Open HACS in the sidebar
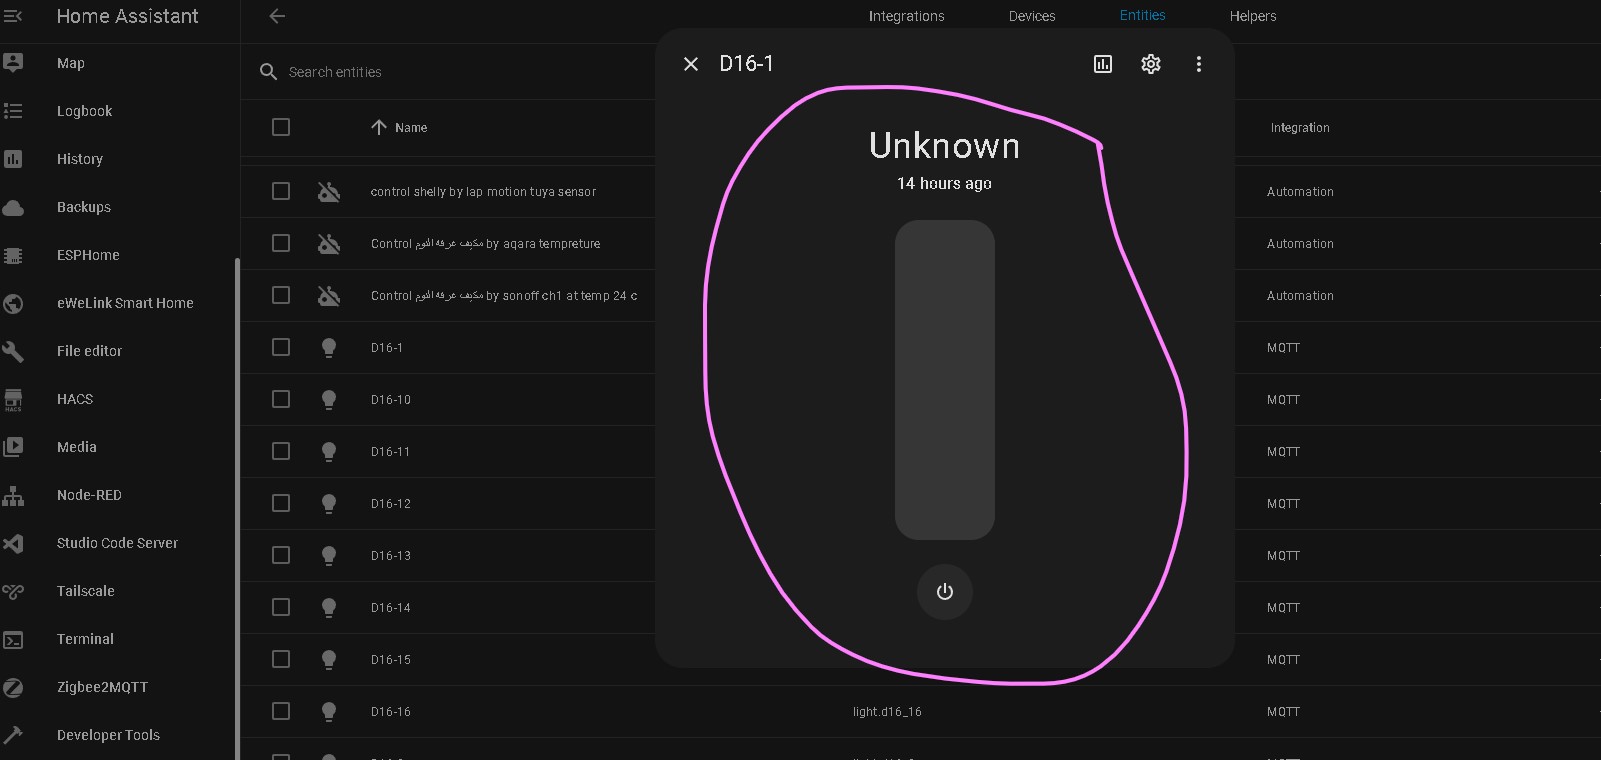Viewport: 1601px width, 760px height. (x=75, y=399)
